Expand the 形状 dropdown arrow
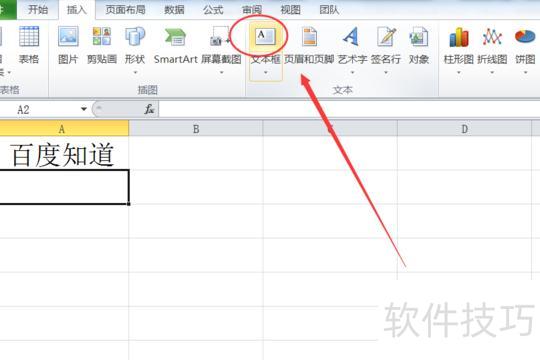 coord(135,72)
